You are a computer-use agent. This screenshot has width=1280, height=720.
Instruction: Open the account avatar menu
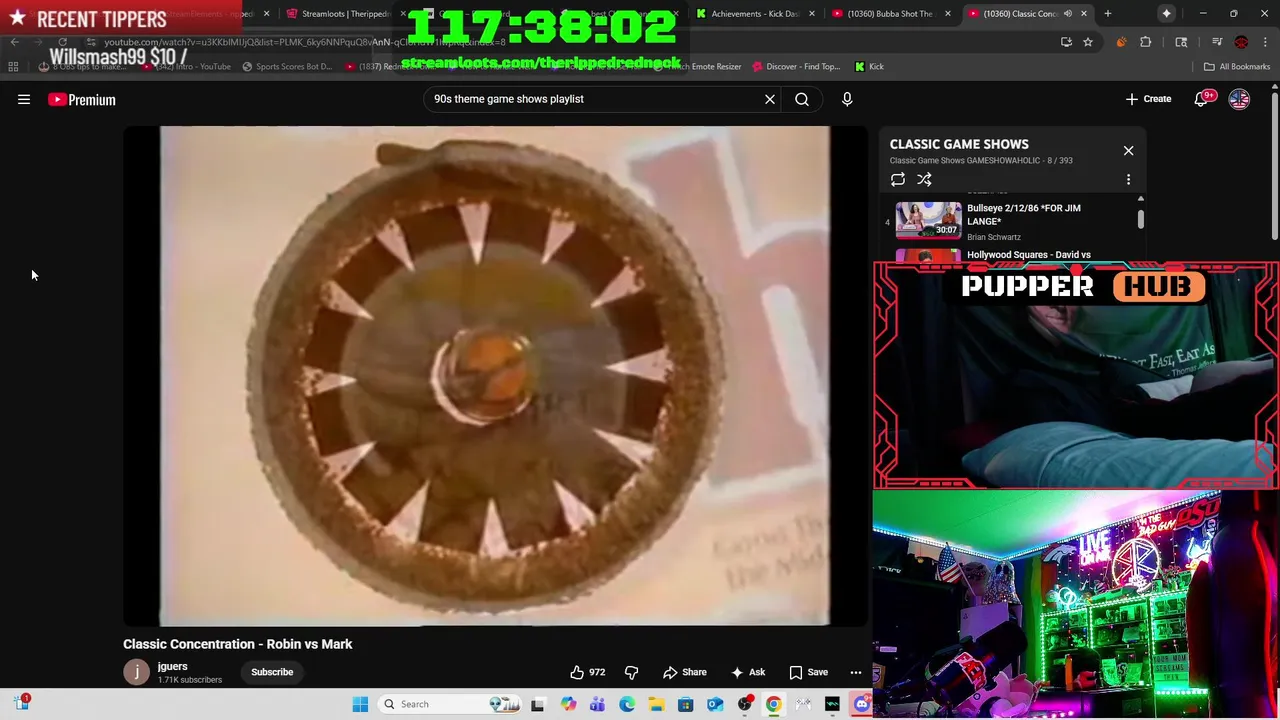(x=1239, y=99)
